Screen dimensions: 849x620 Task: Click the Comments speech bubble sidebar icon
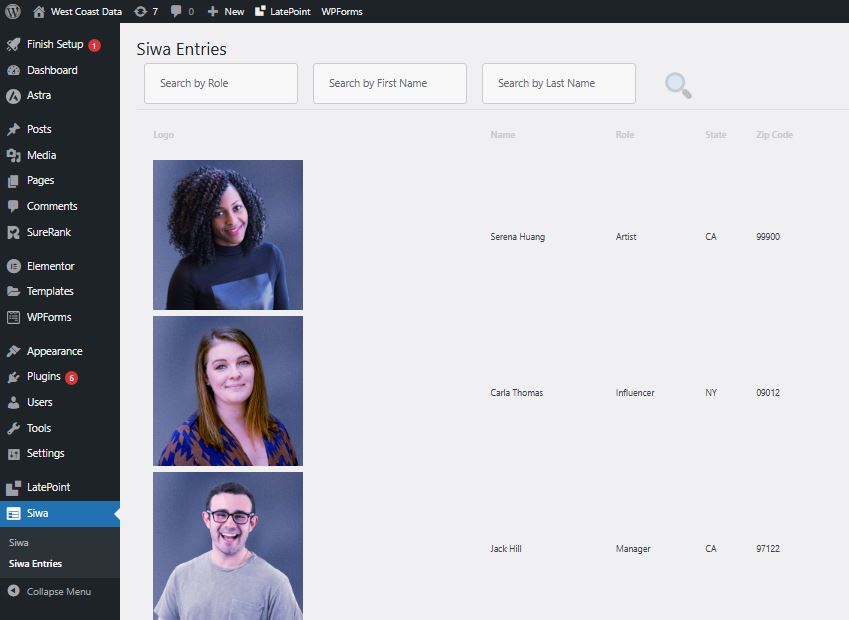click(x=14, y=206)
